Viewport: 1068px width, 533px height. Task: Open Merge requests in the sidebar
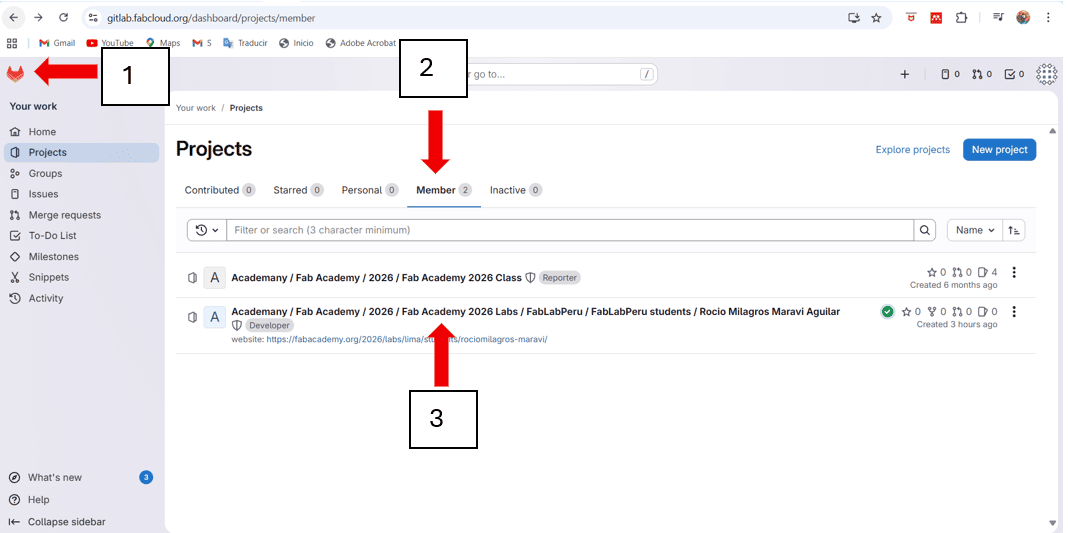pyautogui.click(x=81, y=215)
